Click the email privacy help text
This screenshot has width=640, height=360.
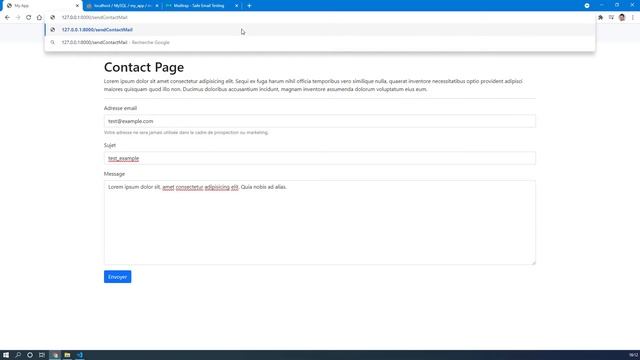(186, 133)
